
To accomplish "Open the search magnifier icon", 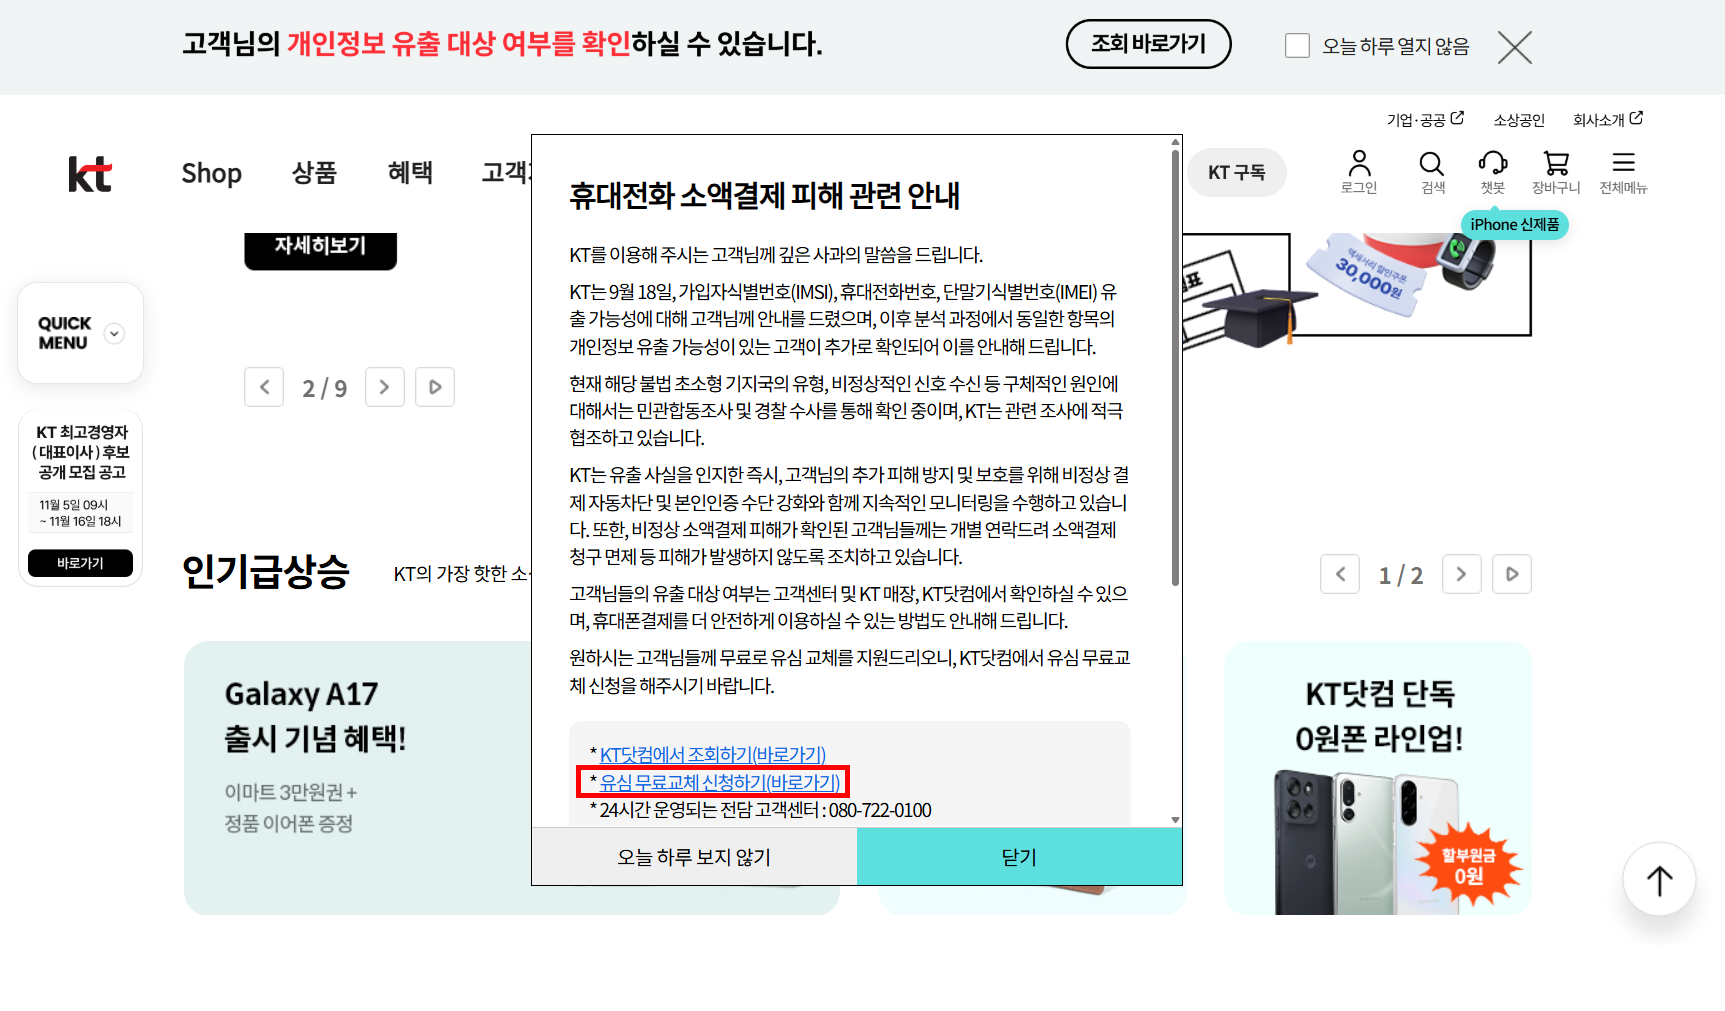I will [x=1432, y=172].
